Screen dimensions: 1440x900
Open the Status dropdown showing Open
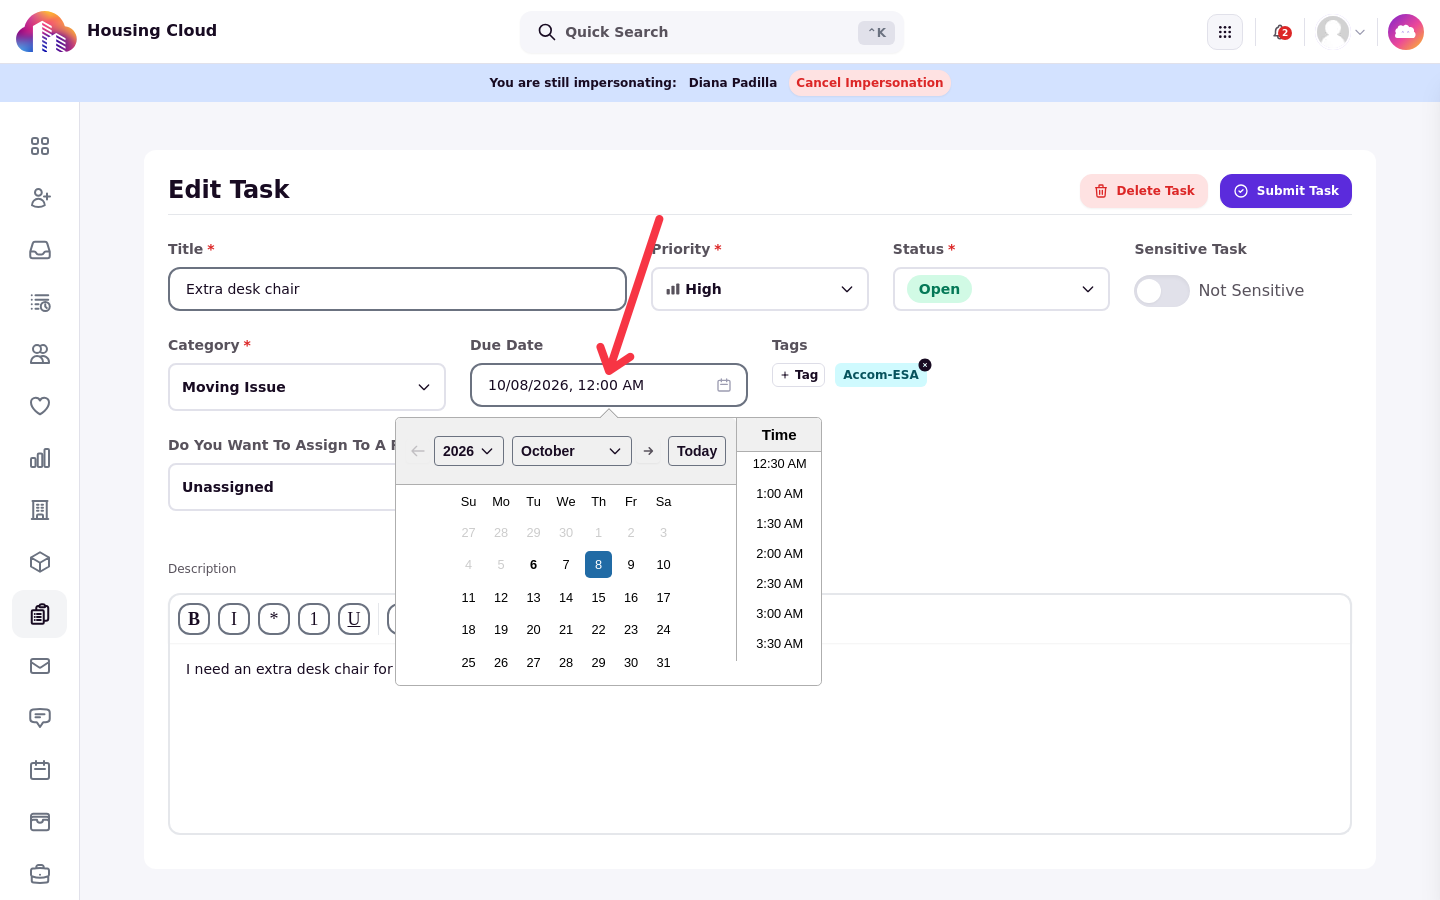pos(1001,289)
